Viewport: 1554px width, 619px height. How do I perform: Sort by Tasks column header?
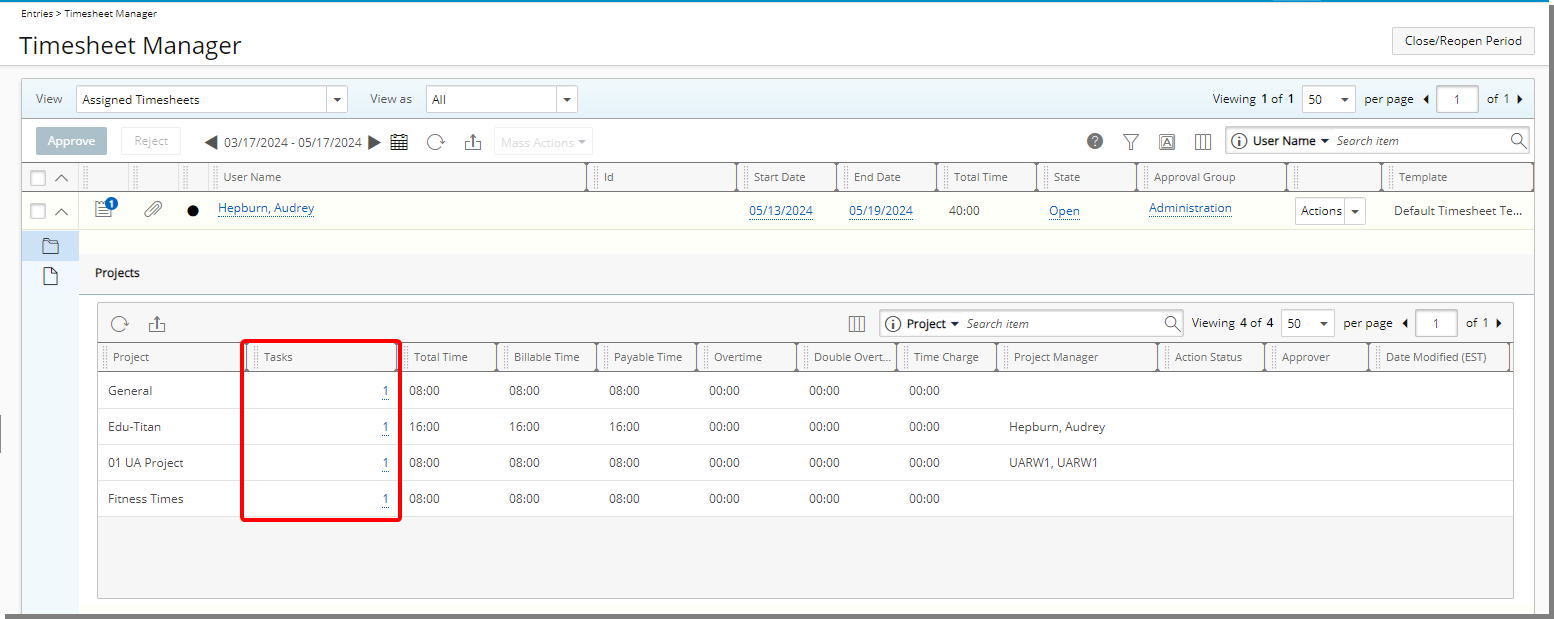click(278, 357)
